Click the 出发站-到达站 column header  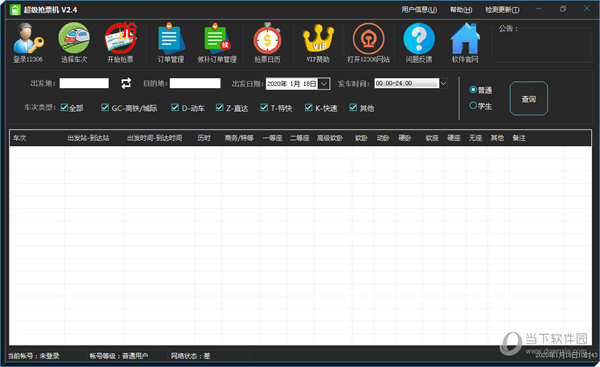pyautogui.click(x=88, y=138)
